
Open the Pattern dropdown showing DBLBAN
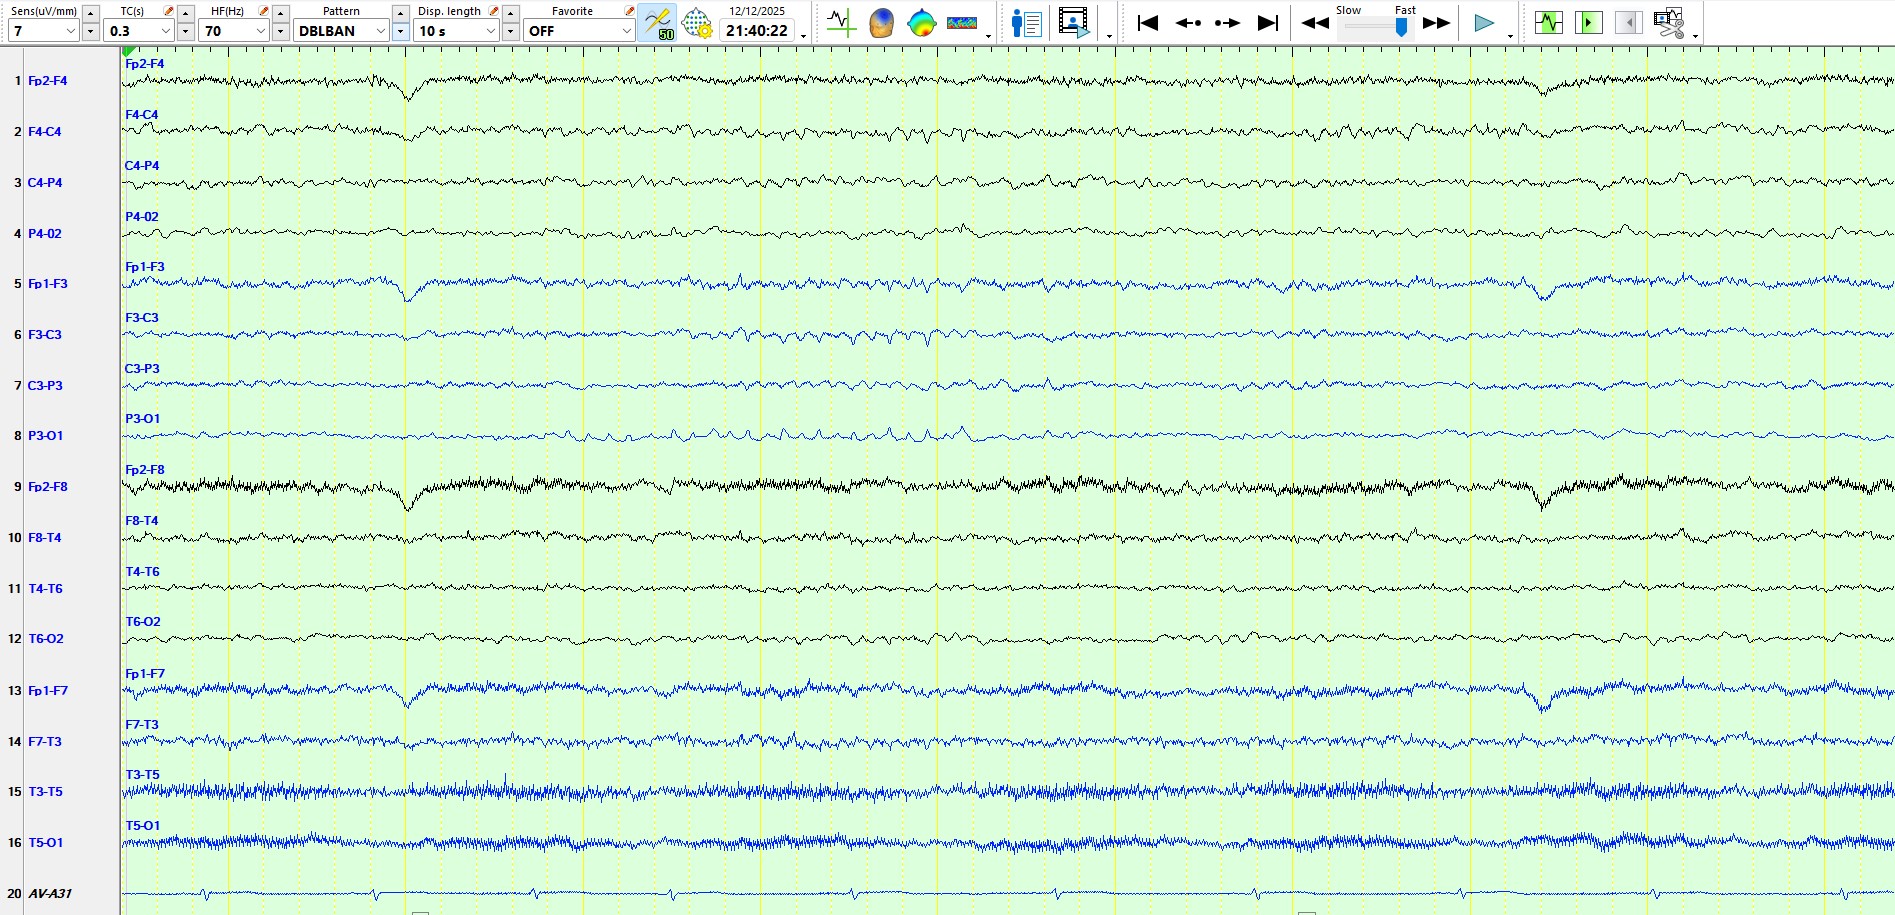pyautogui.click(x=341, y=31)
